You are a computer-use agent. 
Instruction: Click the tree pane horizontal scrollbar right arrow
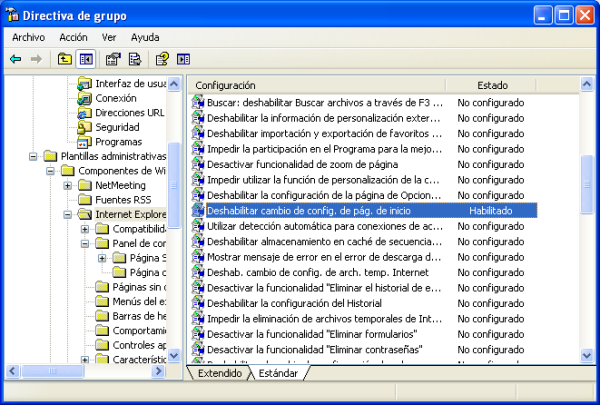pyautogui.click(x=160, y=372)
